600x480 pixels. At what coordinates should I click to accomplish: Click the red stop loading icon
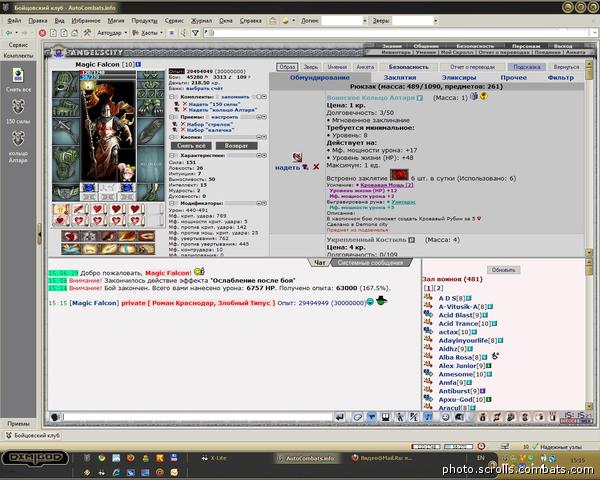click(42, 33)
